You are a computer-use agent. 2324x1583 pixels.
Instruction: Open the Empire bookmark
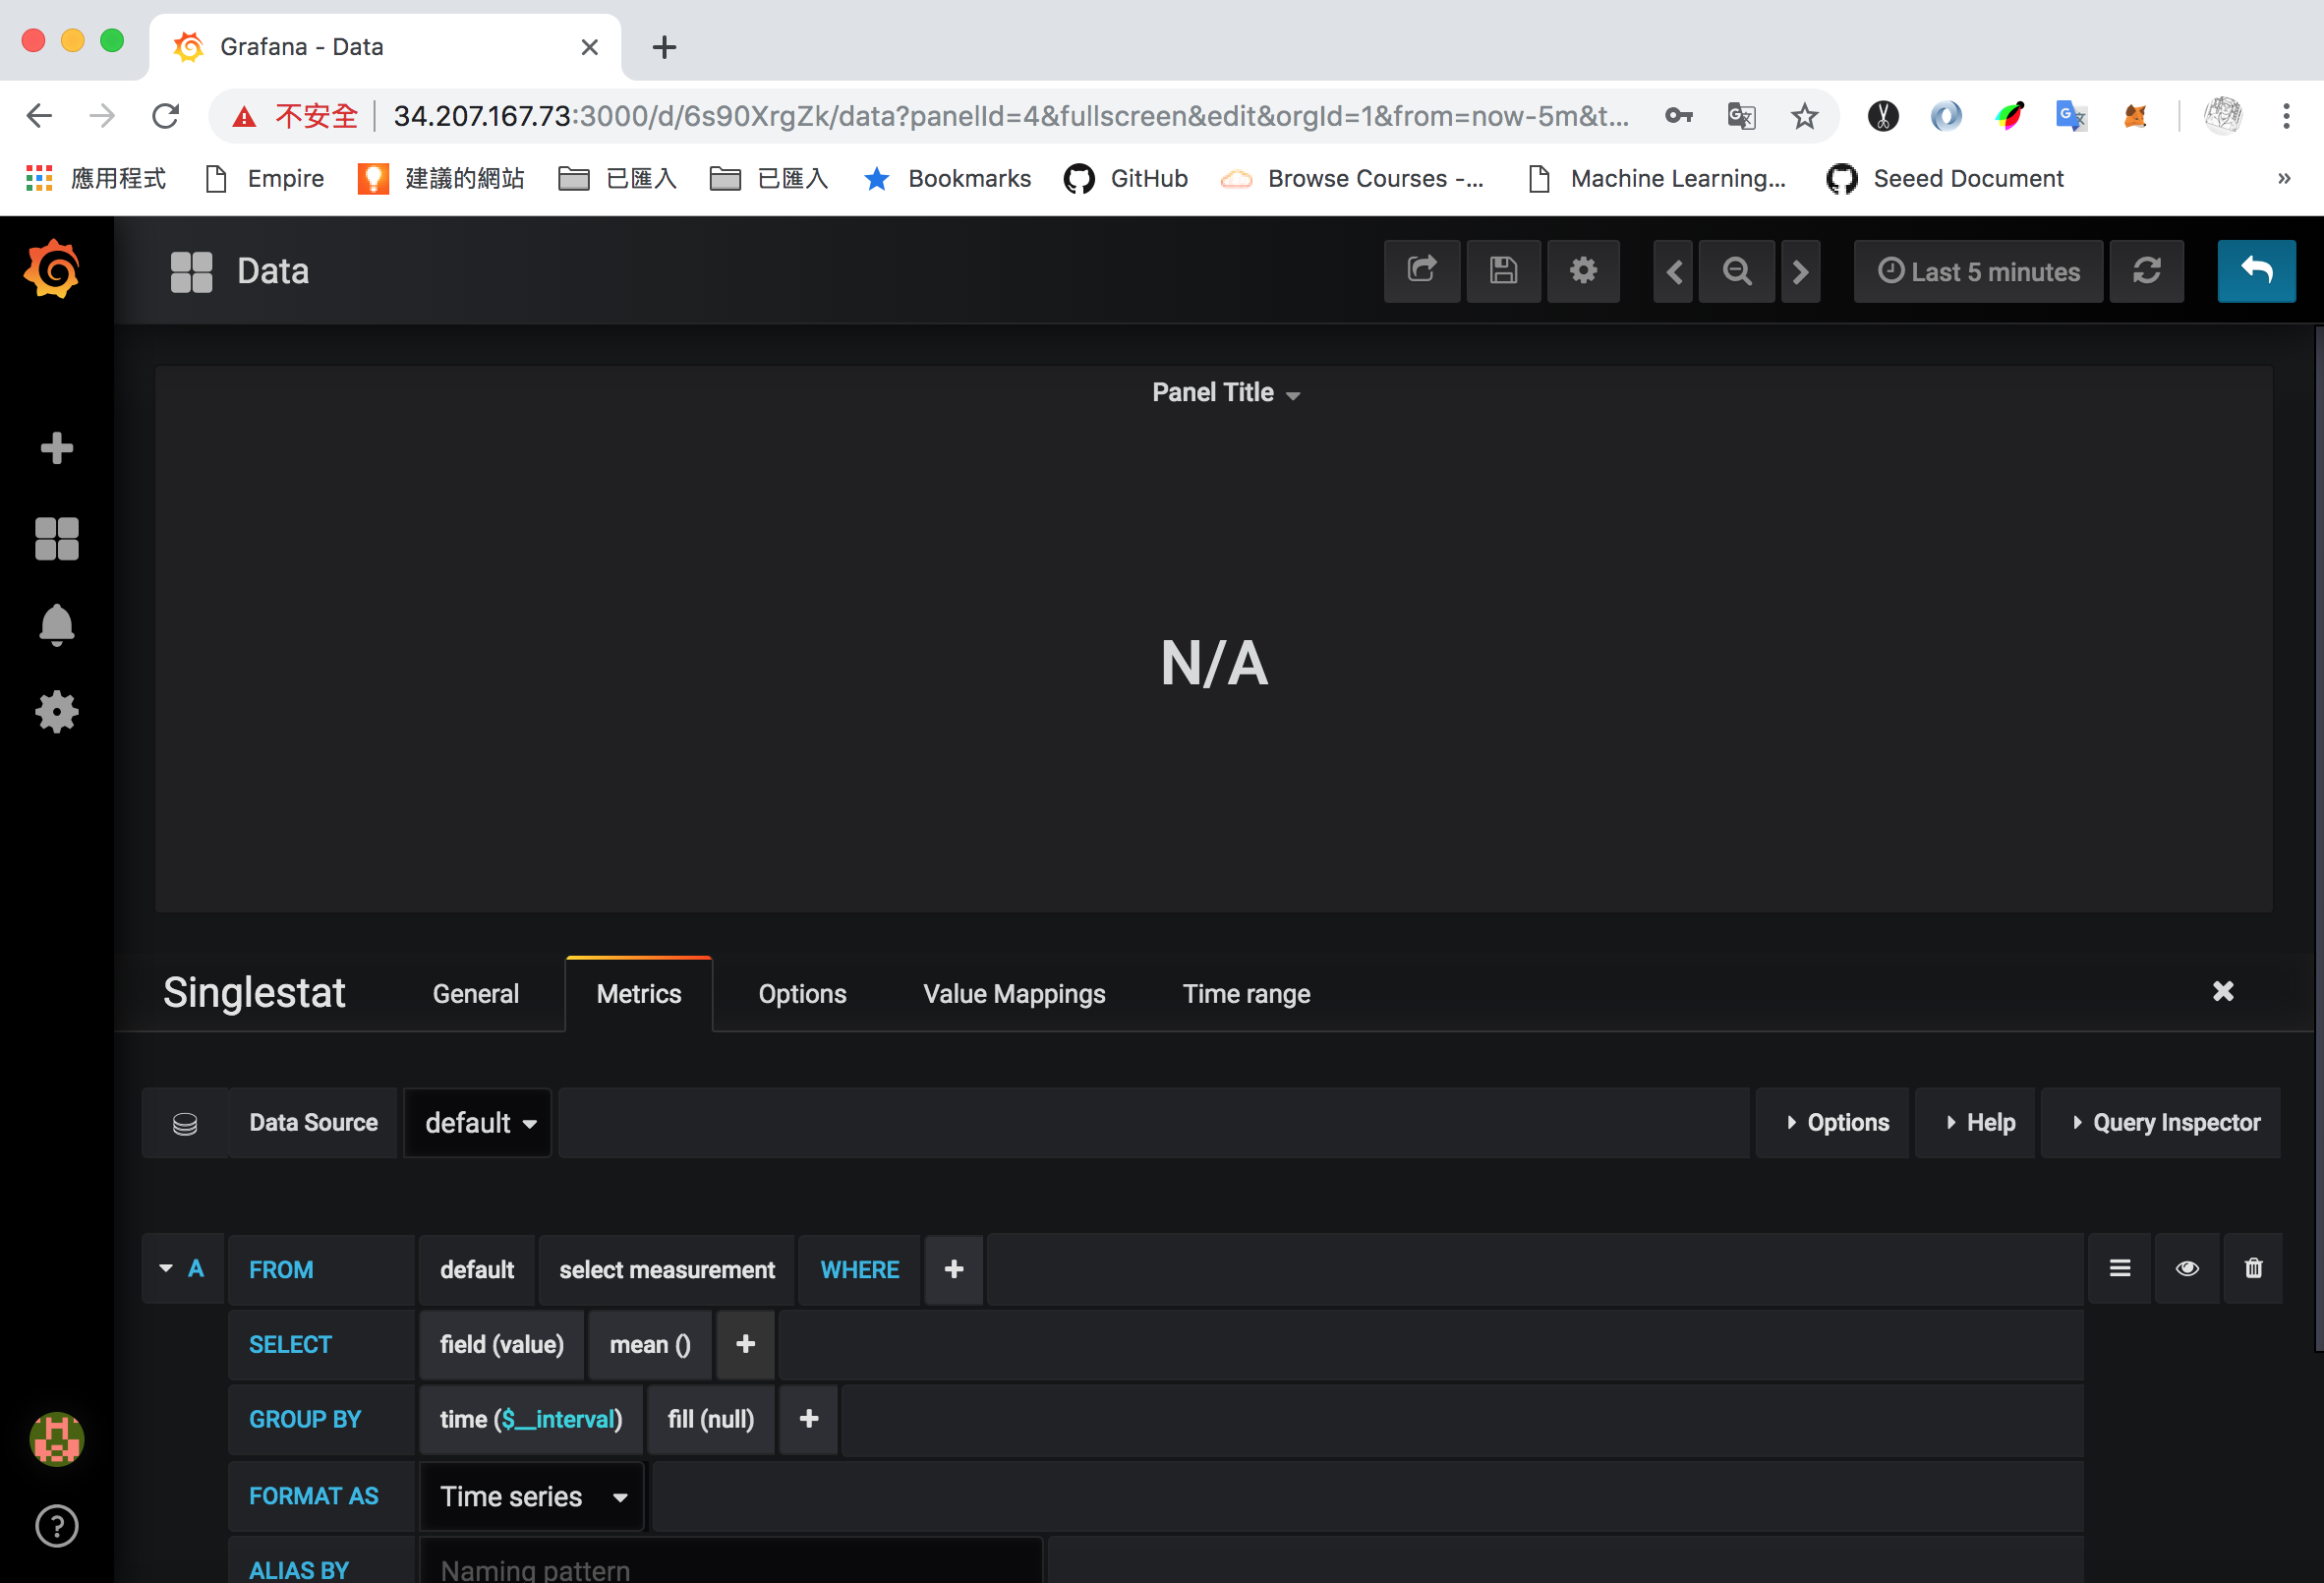click(265, 179)
